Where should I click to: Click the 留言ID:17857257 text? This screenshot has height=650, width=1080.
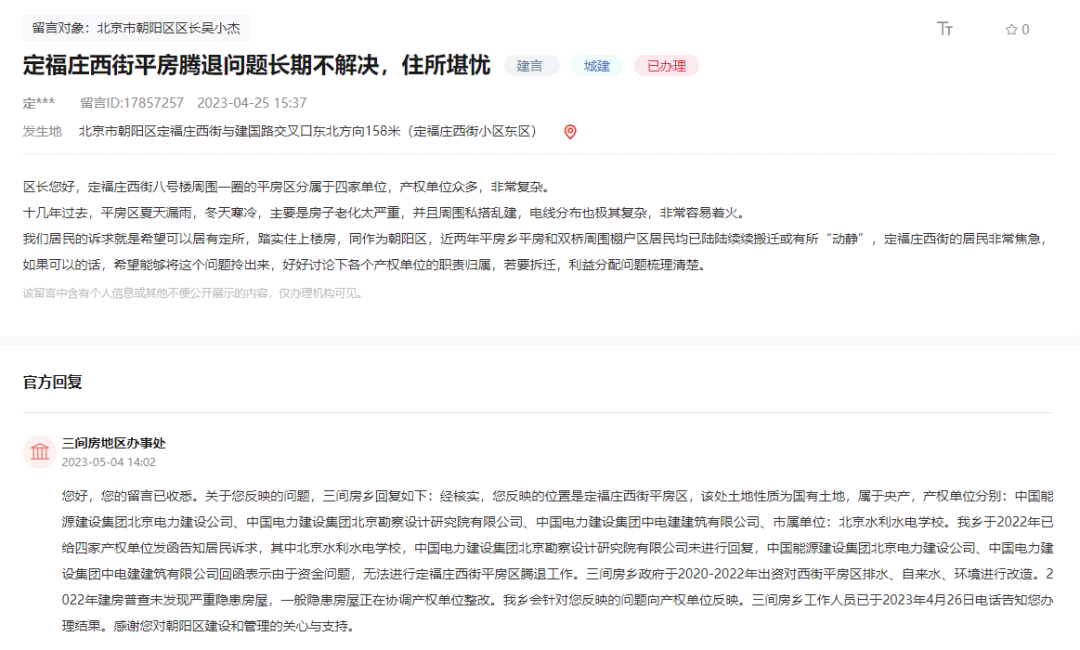[132, 103]
